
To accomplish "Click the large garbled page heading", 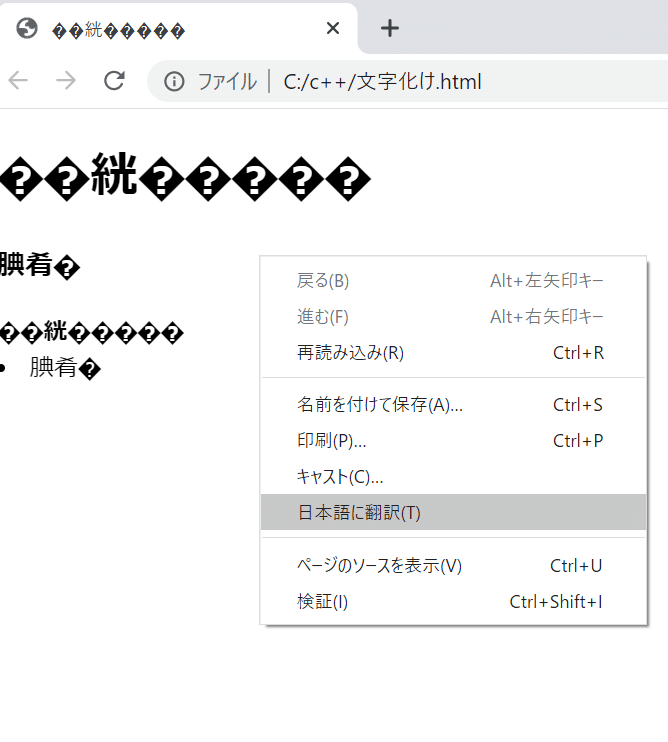I will click(185, 177).
